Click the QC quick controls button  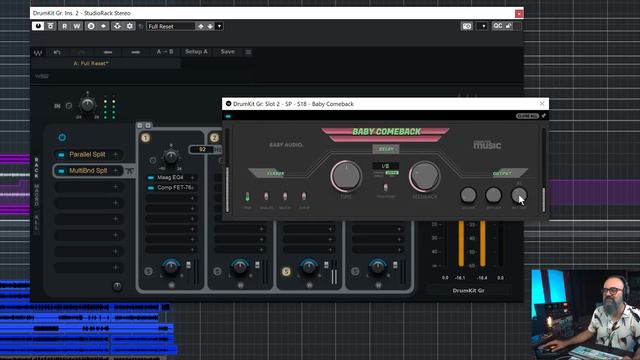[498, 26]
